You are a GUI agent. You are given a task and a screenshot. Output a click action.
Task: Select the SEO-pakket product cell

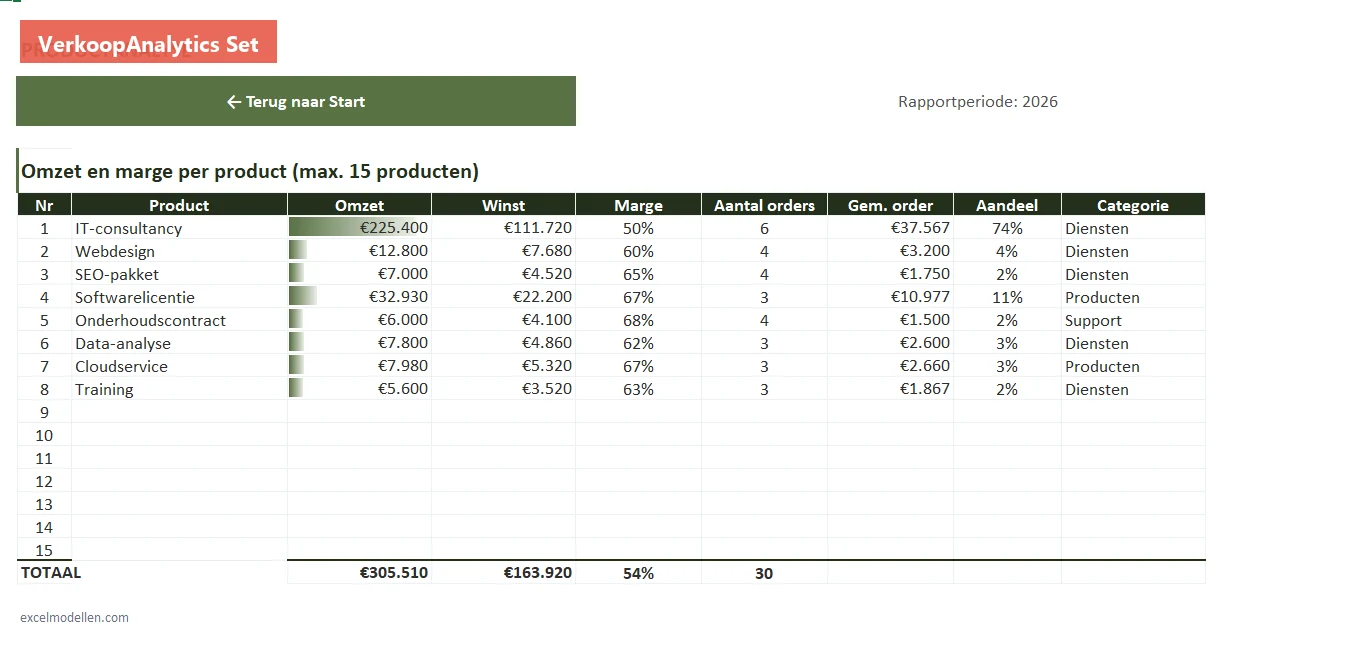tap(179, 274)
